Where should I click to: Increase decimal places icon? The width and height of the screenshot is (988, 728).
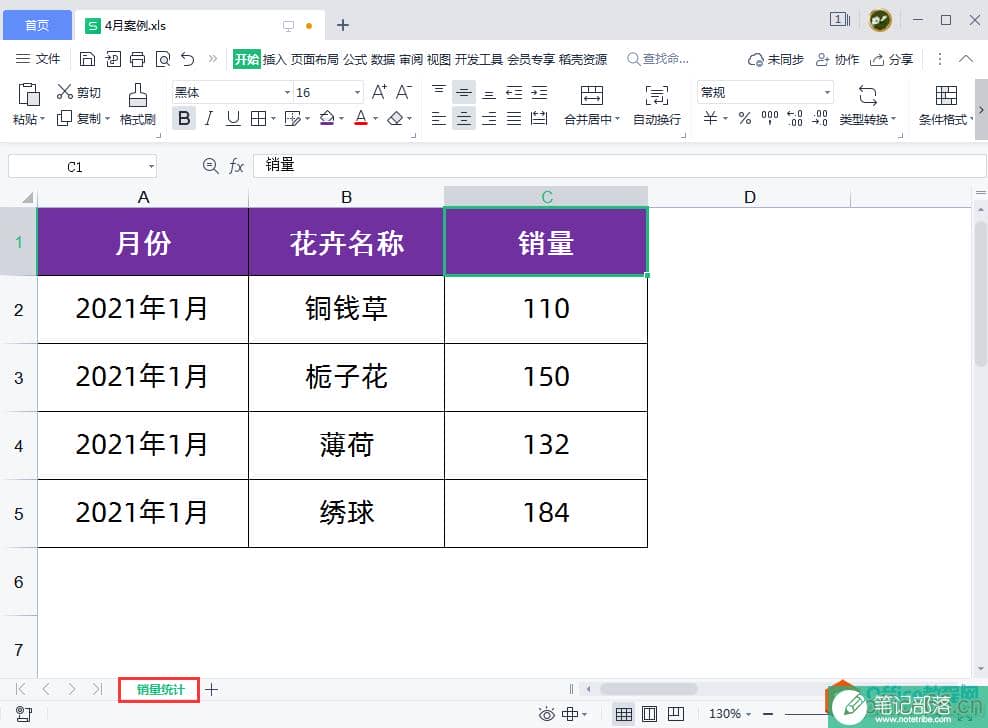click(x=795, y=118)
